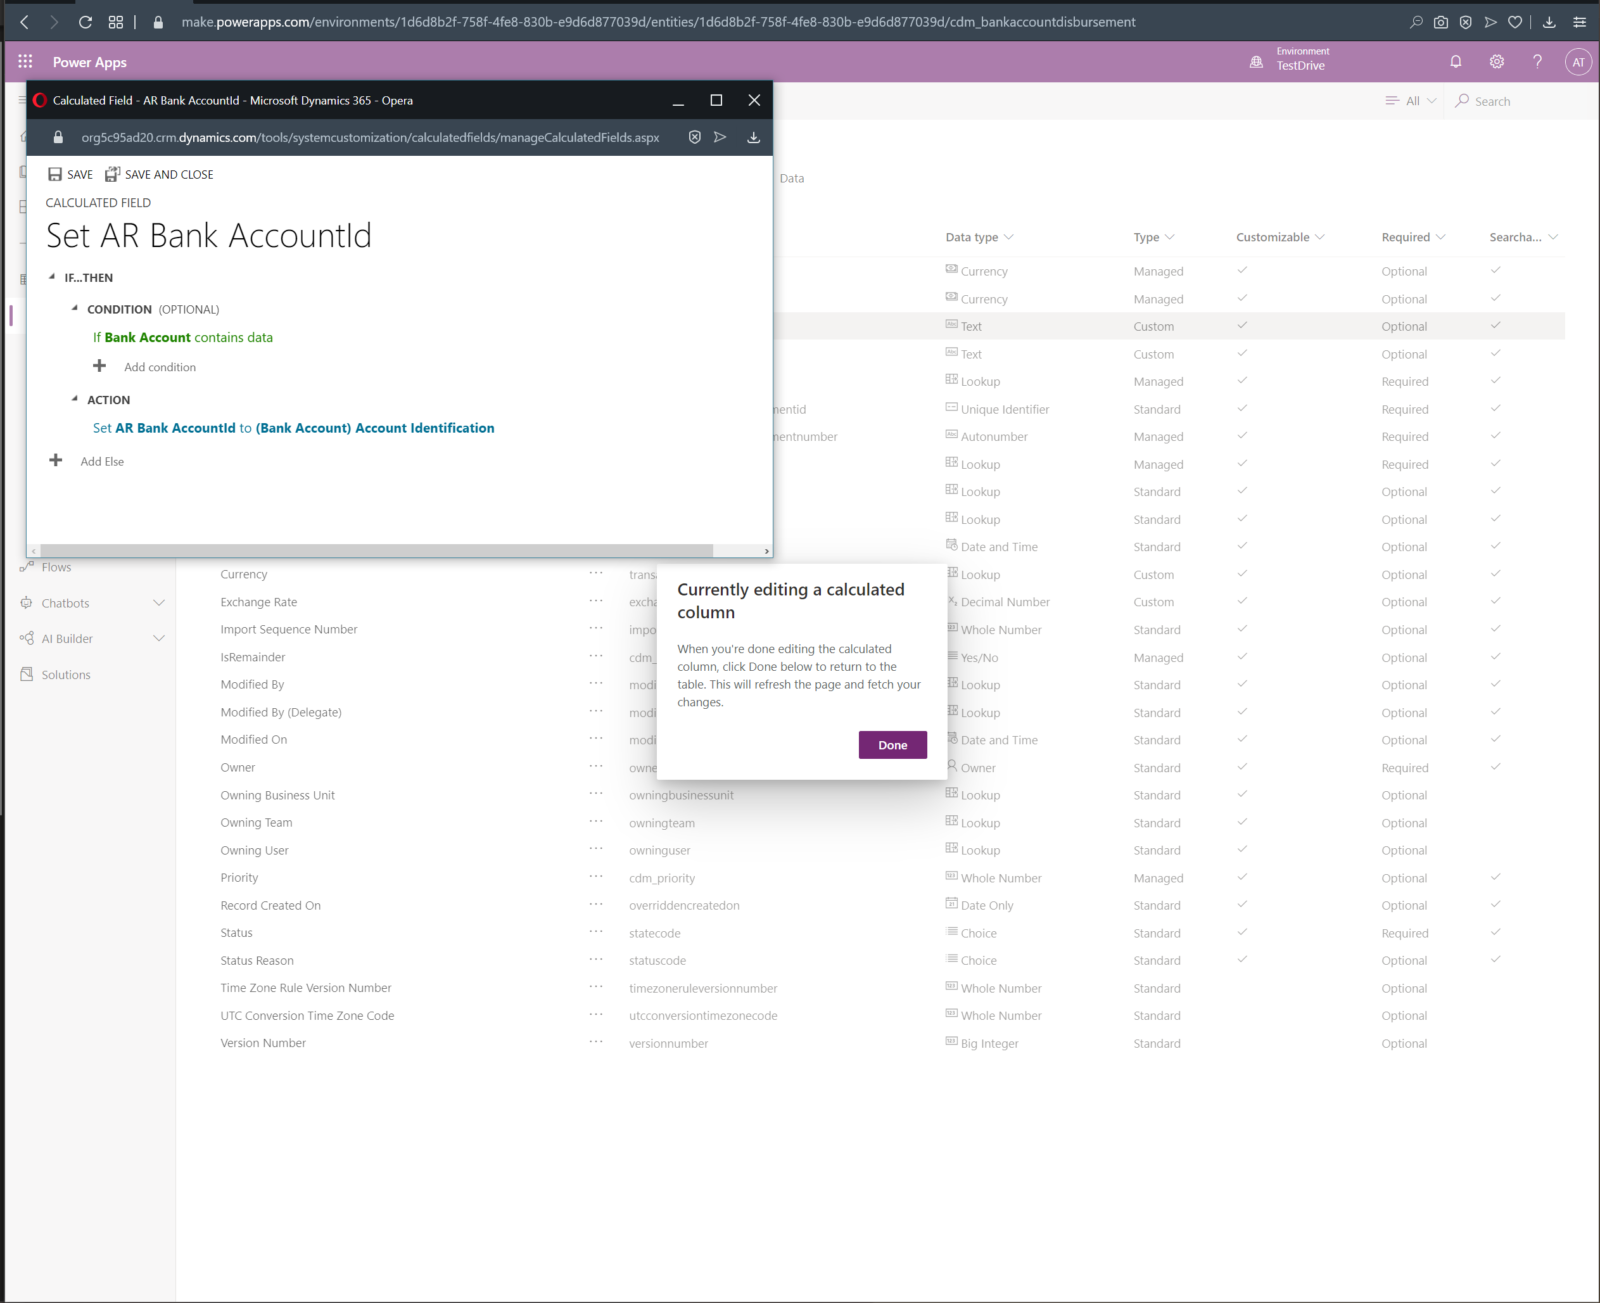Click the Save icon in calculated field editor
The height and width of the screenshot is (1303, 1600).
click(x=55, y=174)
